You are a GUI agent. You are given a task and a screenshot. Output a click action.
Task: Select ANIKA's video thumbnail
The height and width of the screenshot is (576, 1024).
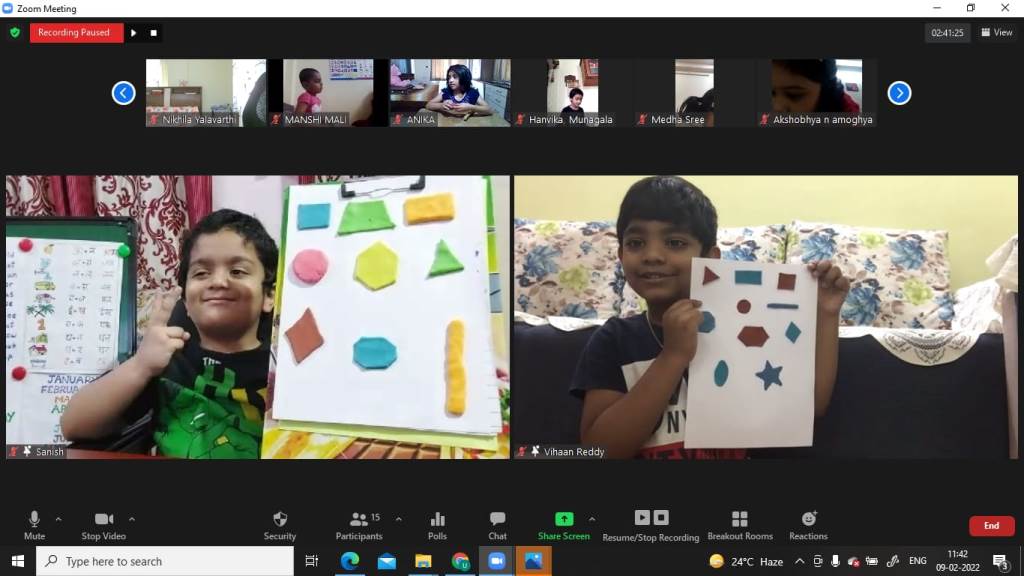tap(450, 92)
